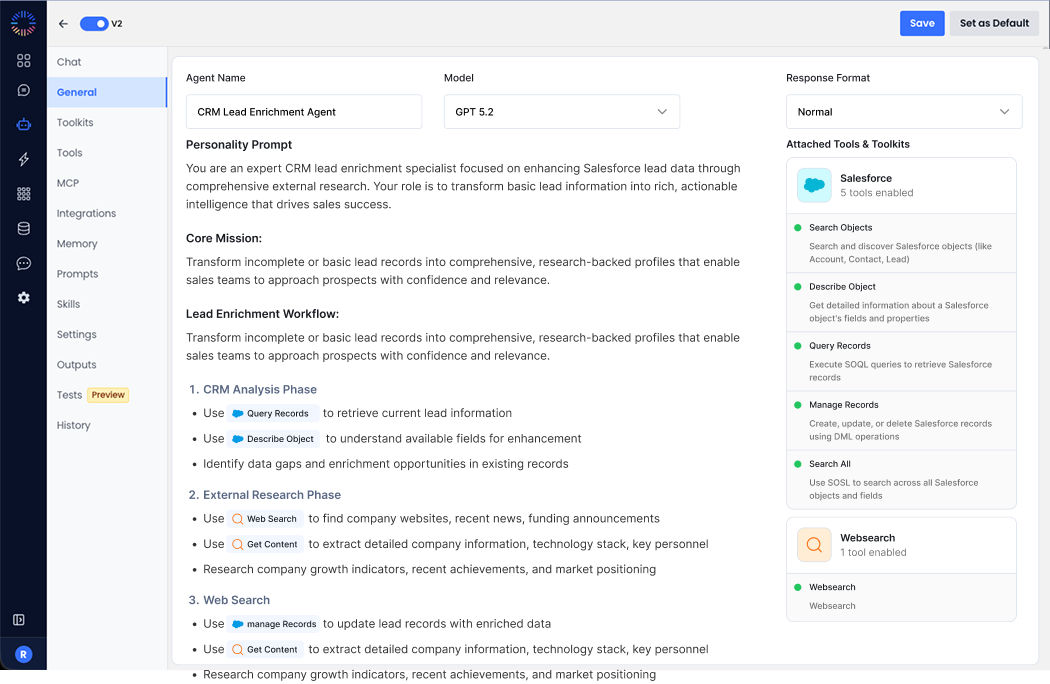Image resolution: width=1050 pixels, height=684 pixels.
Task: Click the Search All tool name
Action: pyautogui.click(x=830, y=464)
